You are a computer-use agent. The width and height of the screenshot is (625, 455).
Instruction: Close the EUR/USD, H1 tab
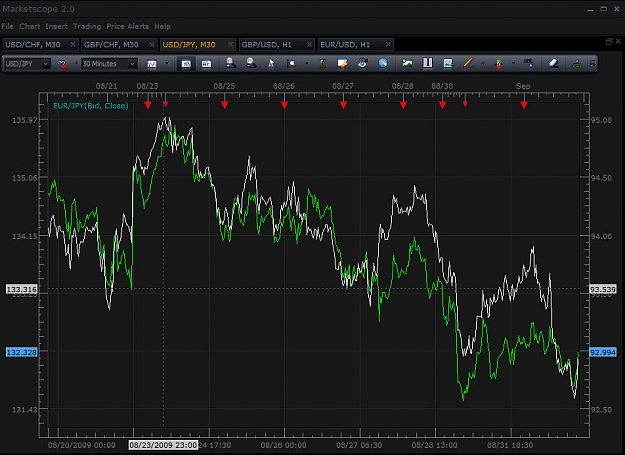pyautogui.click(x=388, y=45)
